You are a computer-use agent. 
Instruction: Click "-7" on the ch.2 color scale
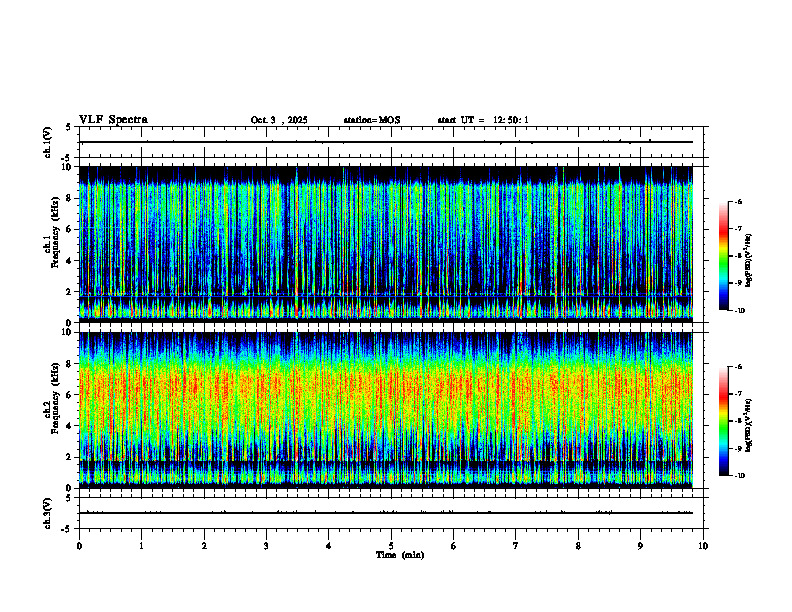[738, 394]
